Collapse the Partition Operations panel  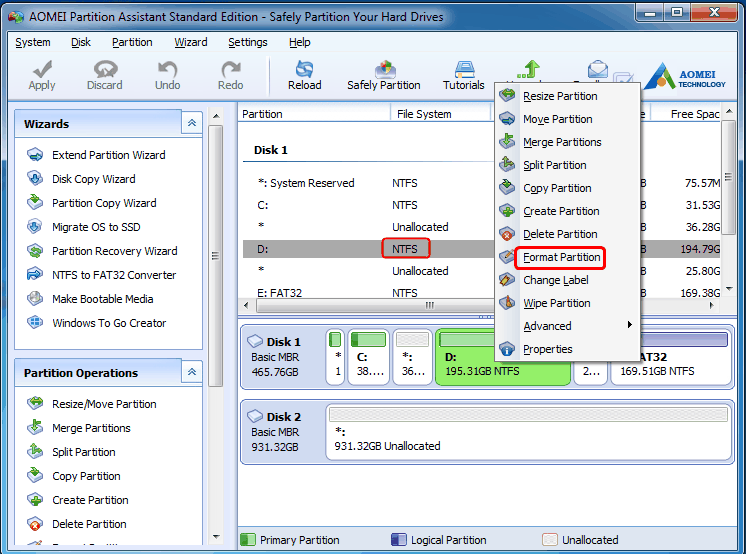[192, 372]
